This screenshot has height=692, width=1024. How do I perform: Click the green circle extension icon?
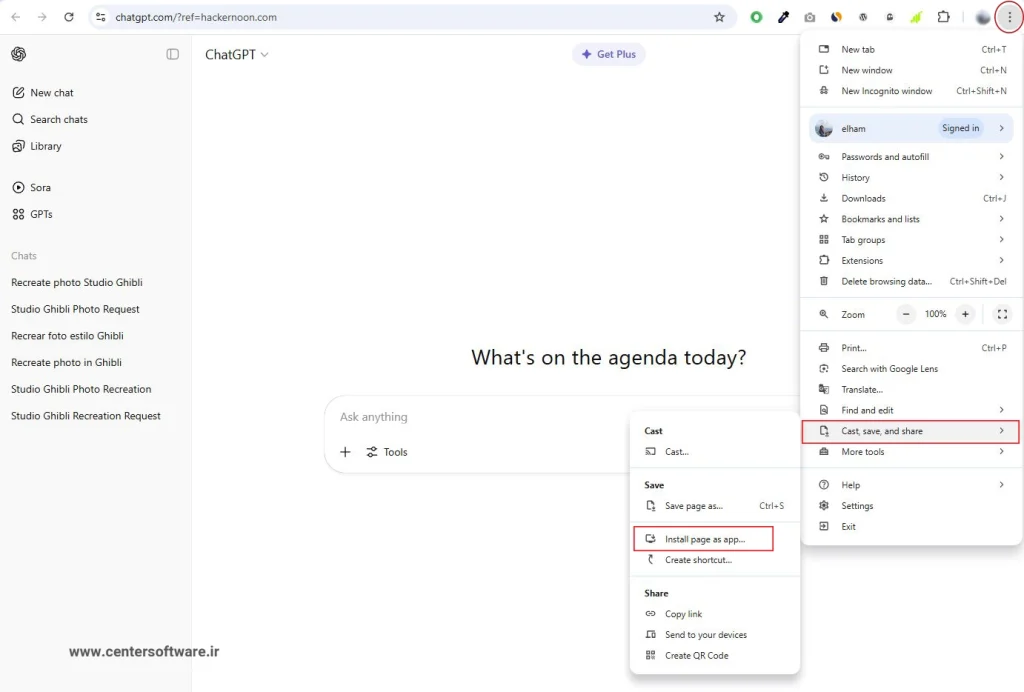(756, 17)
